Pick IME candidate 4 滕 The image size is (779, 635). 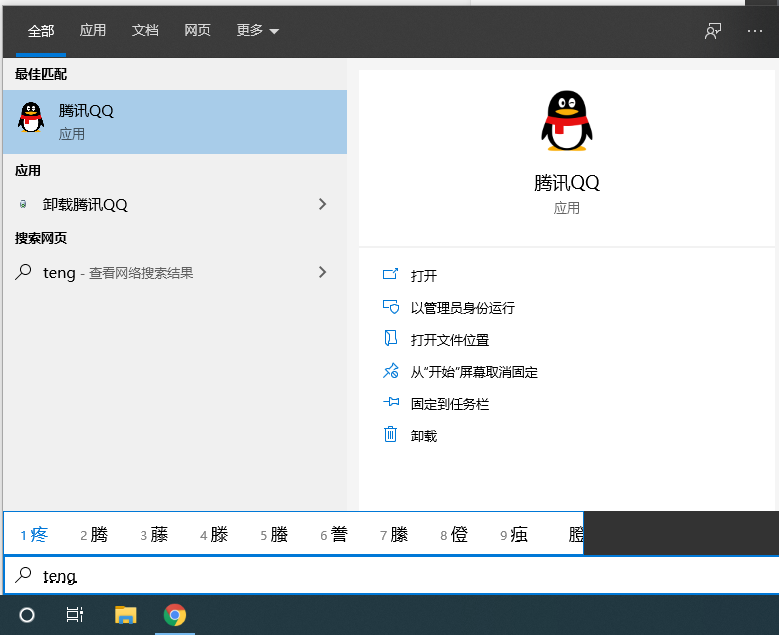tap(214, 535)
